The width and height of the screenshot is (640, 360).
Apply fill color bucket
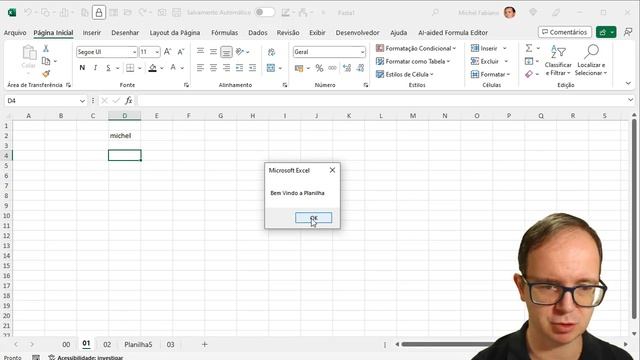152,68
